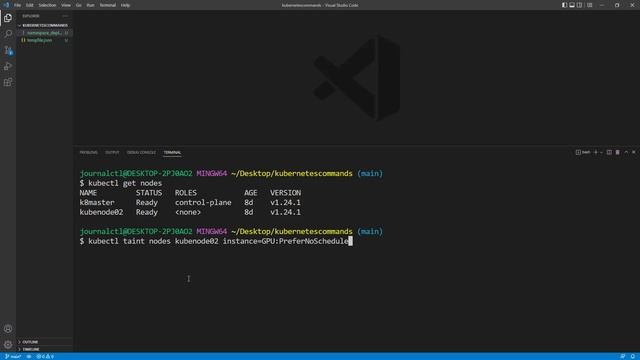
Task: Toggle secondary side bar layout button
Action: pos(579,5)
